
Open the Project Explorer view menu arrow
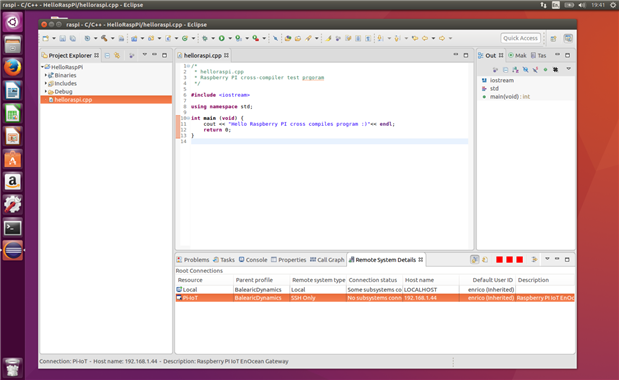tap(144, 55)
